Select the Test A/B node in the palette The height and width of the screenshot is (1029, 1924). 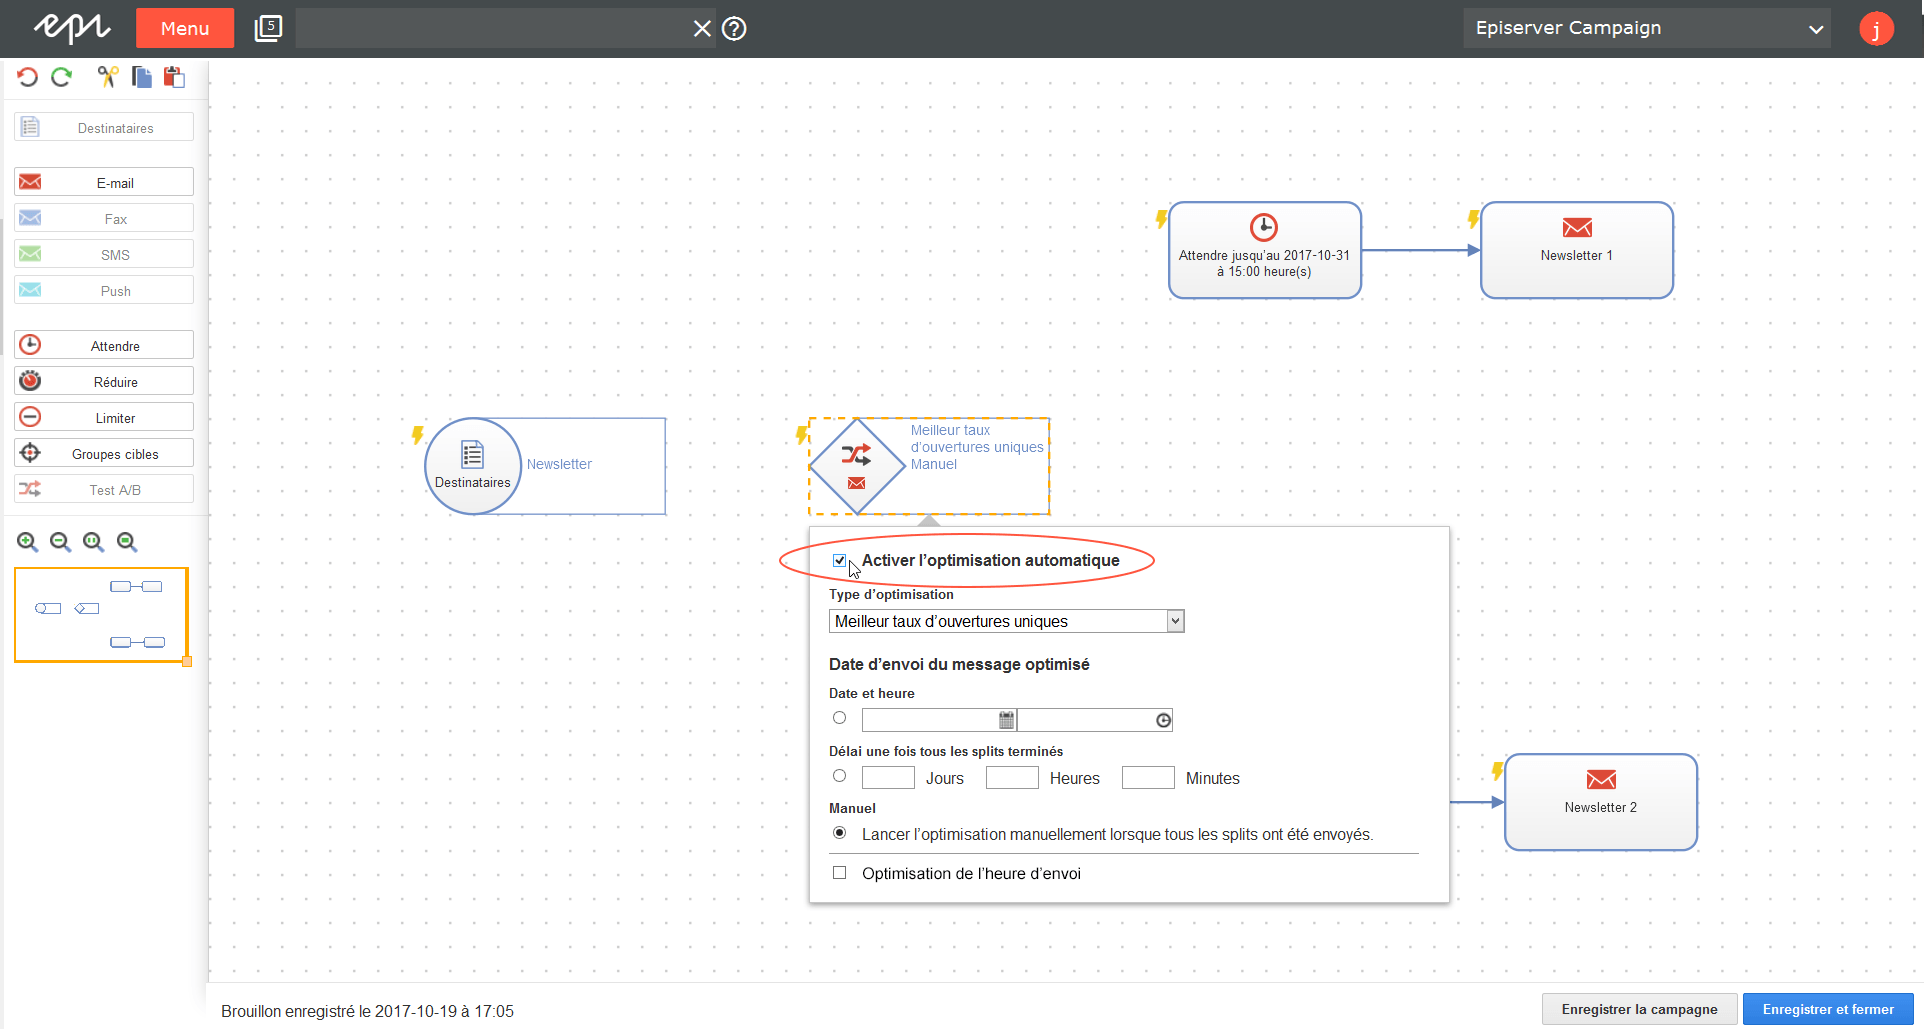point(104,489)
